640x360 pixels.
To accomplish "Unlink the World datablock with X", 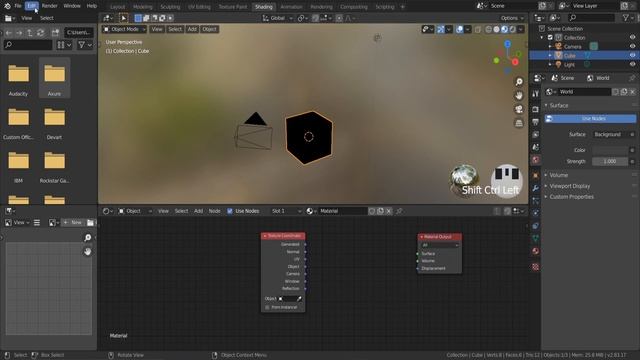I will pyautogui.click(x=632, y=92).
